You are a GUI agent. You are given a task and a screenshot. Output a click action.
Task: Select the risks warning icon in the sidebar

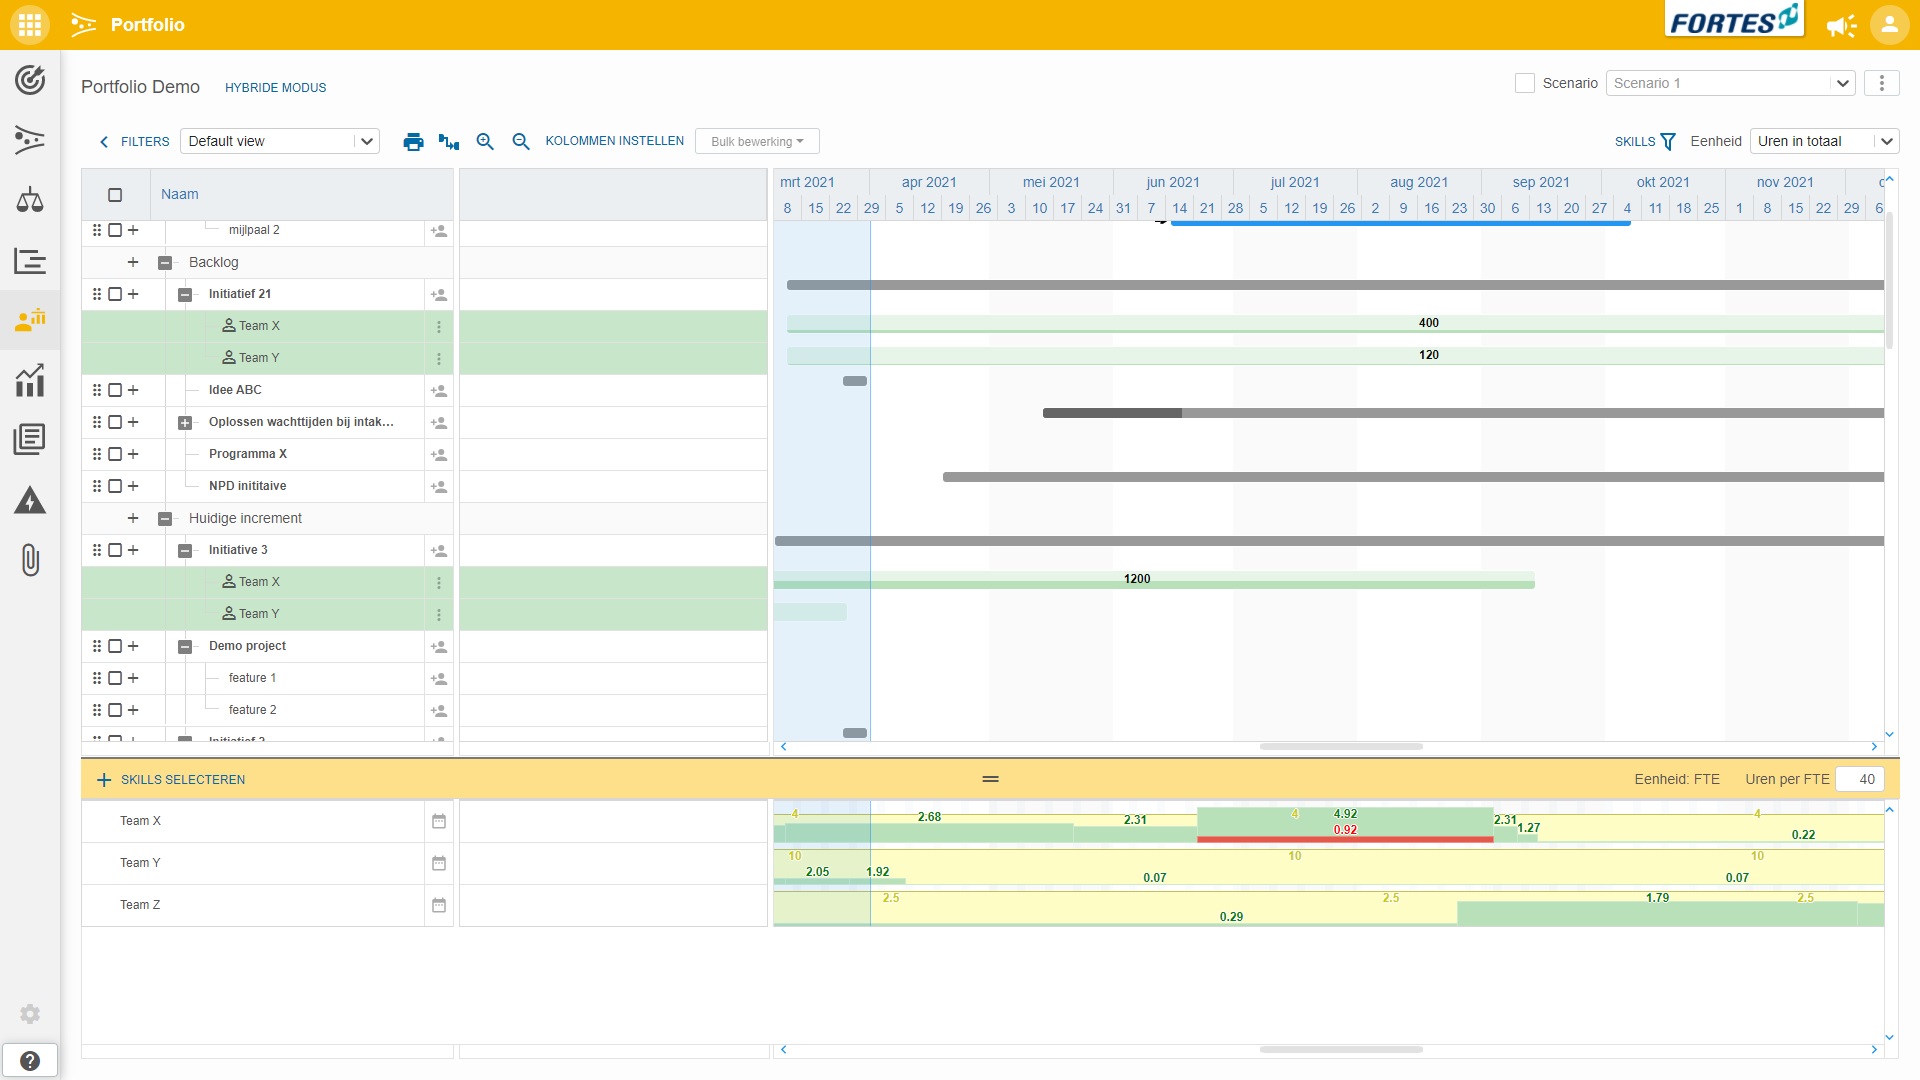30,500
